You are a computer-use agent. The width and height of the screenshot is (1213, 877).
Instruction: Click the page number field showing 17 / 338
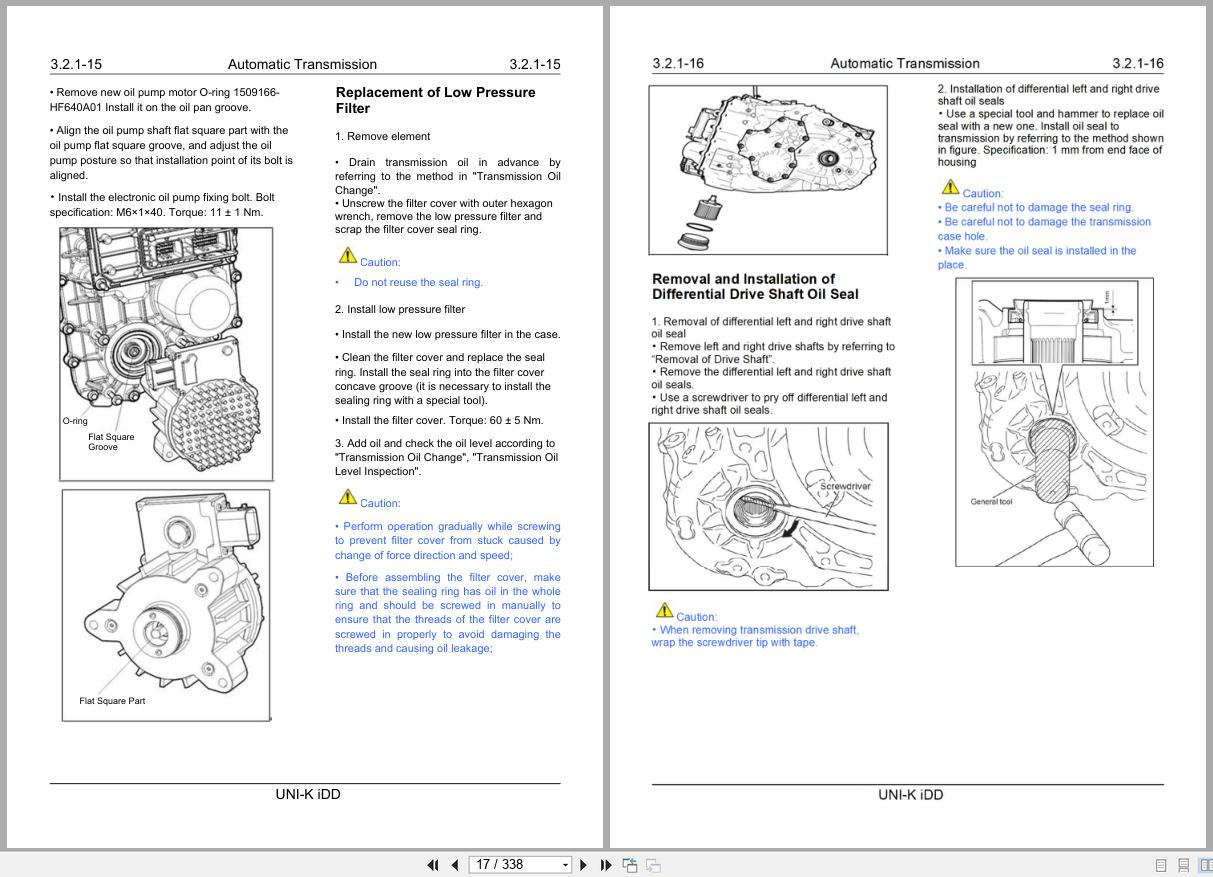[505, 864]
